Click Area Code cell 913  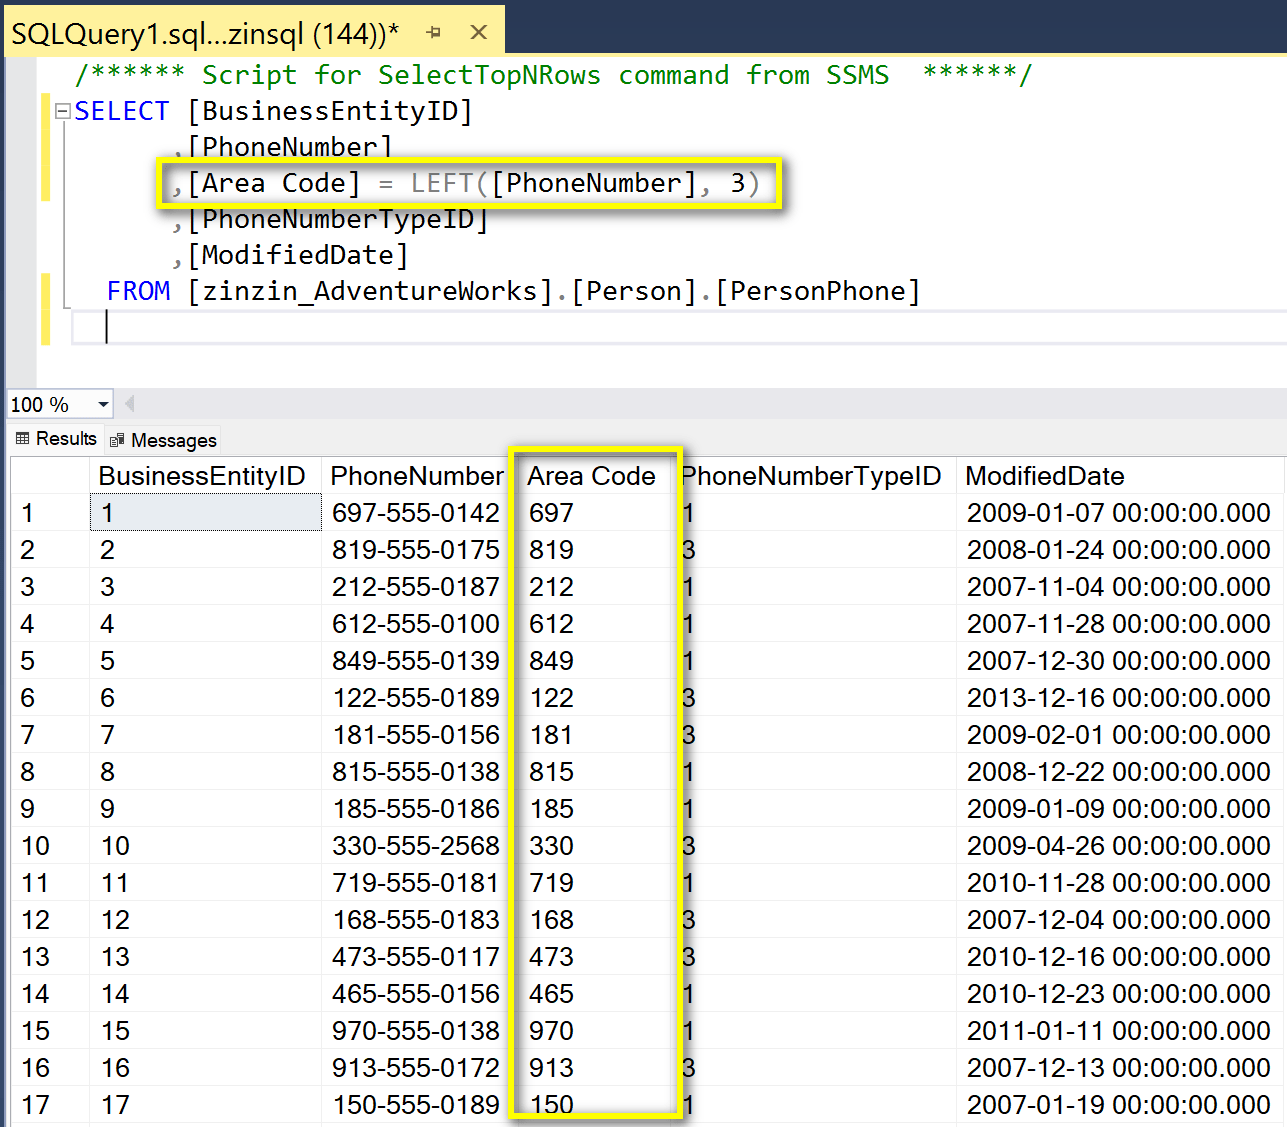pyautogui.click(x=594, y=1068)
